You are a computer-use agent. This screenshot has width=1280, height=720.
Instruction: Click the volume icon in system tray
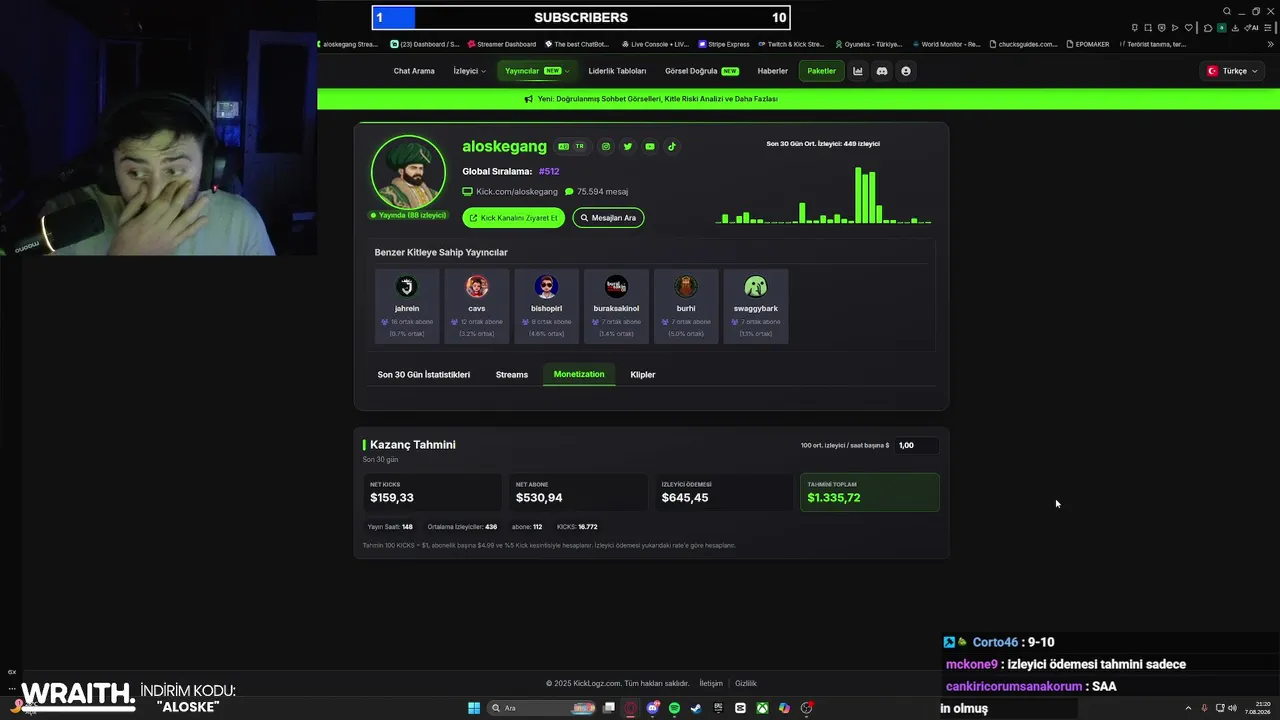tap(1232, 708)
